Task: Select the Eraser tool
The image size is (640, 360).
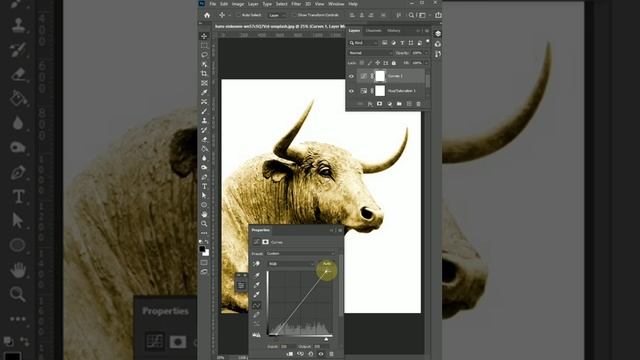Action: pos(204,139)
